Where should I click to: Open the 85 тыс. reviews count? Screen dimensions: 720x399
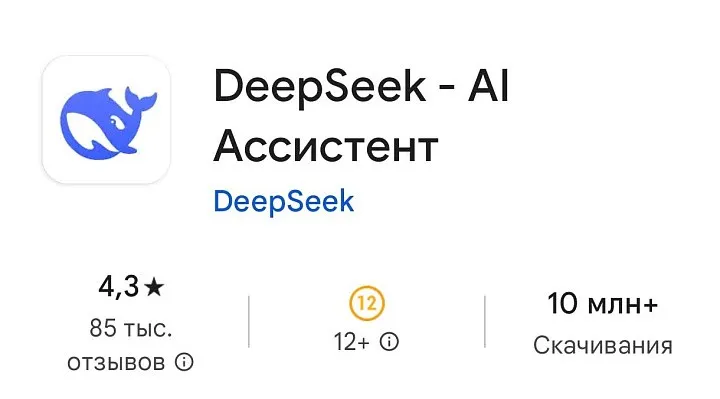pos(131,328)
